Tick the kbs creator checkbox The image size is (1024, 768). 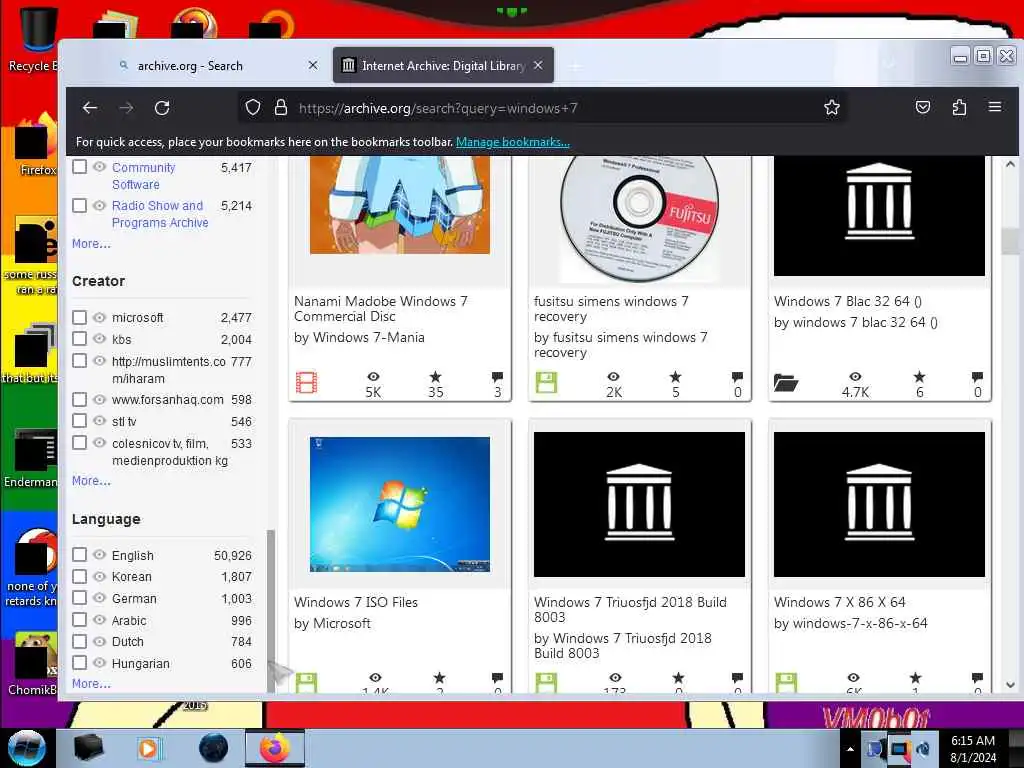click(x=80, y=339)
